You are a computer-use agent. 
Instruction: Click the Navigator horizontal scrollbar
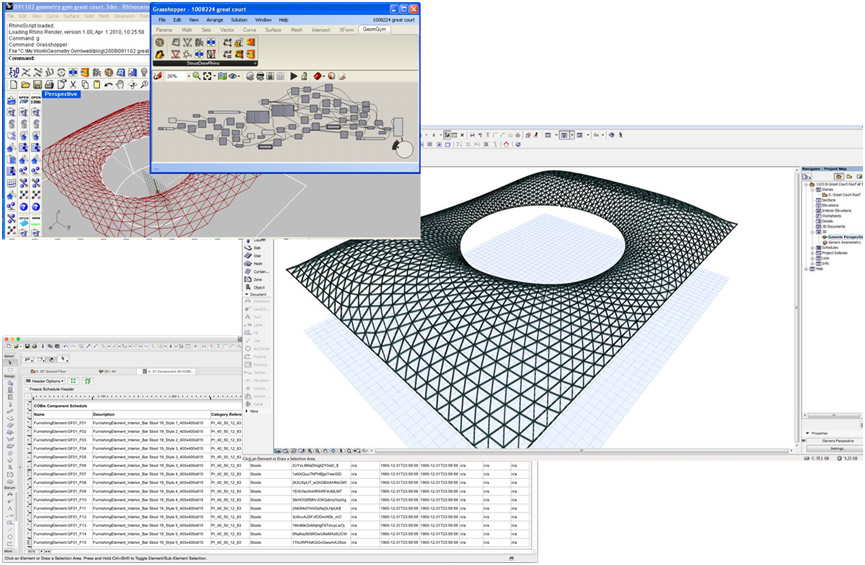tap(832, 415)
